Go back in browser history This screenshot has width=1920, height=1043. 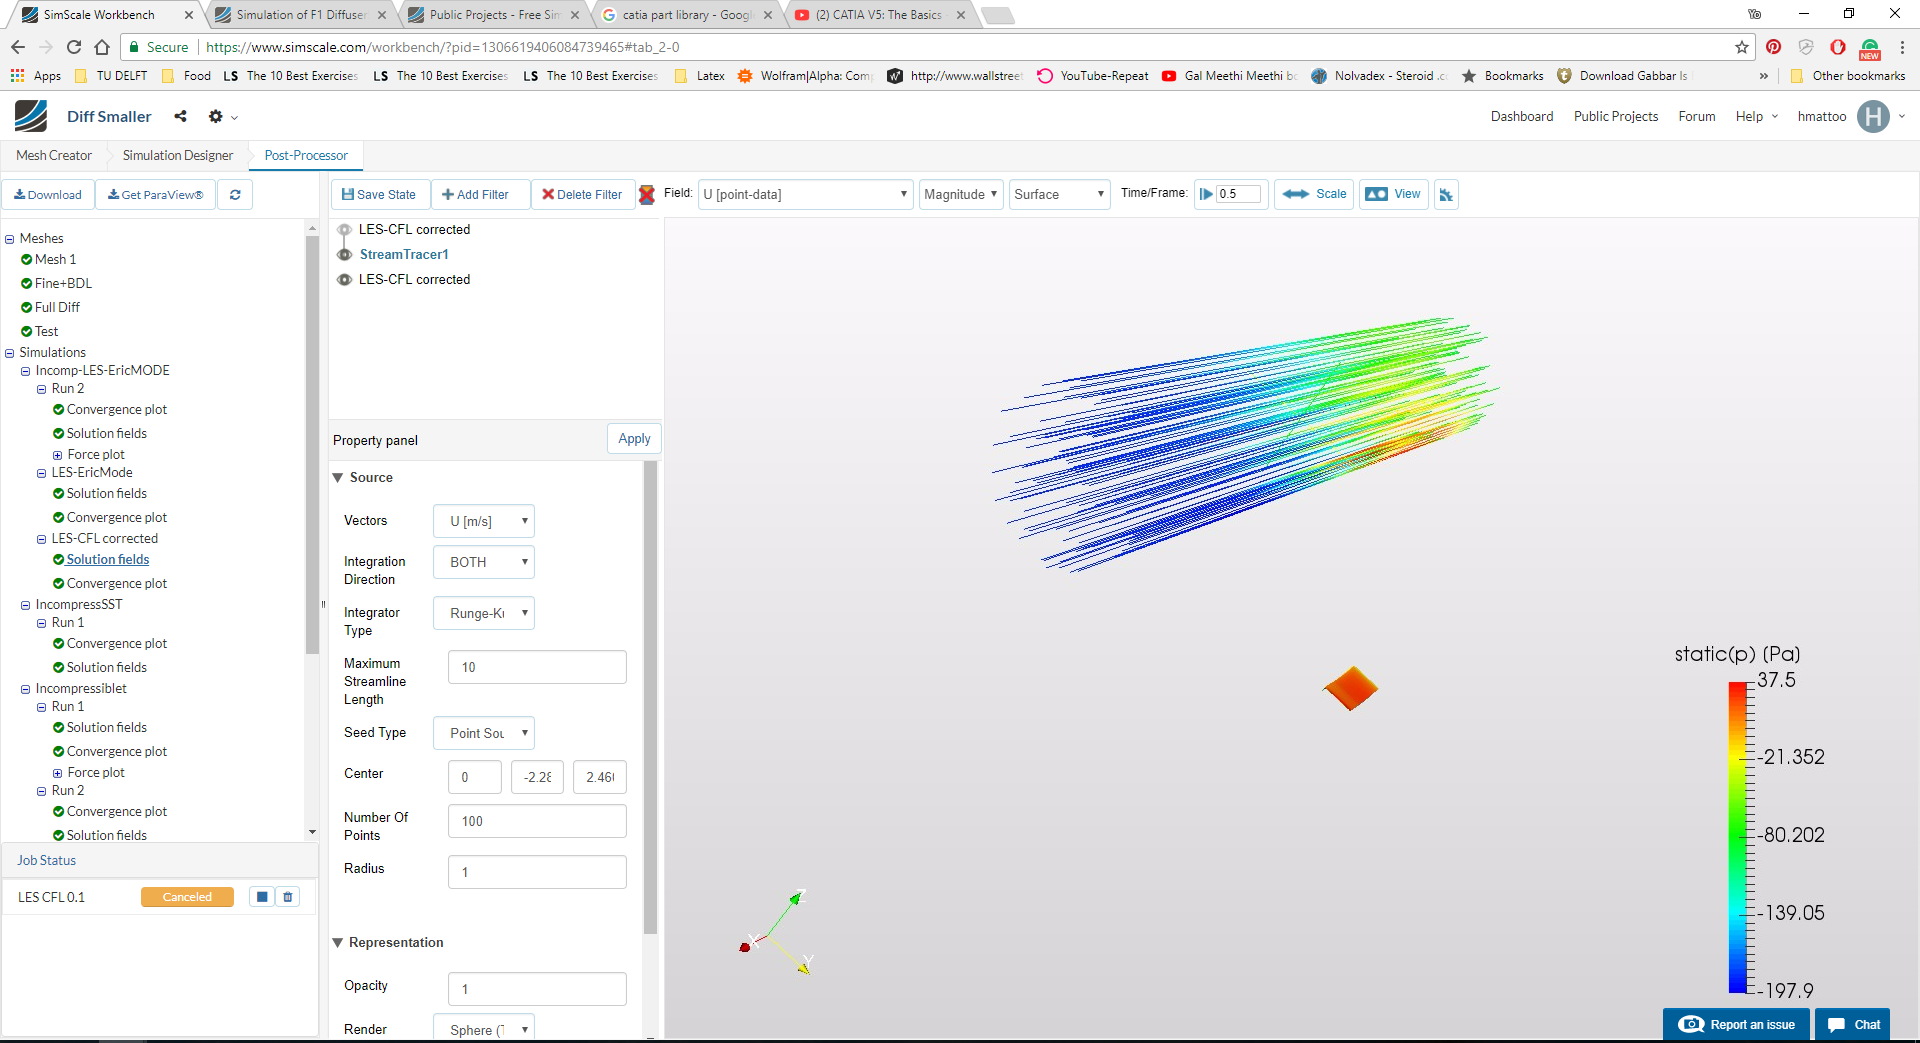[18, 47]
